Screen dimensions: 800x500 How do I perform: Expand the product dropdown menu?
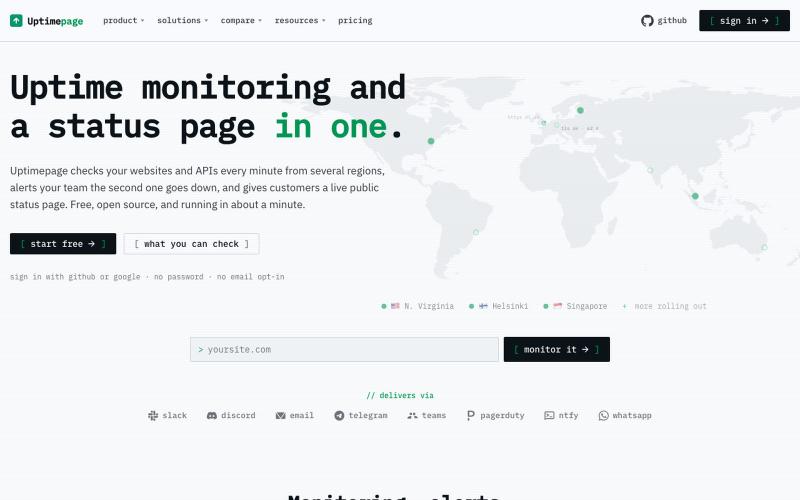(123, 20)
